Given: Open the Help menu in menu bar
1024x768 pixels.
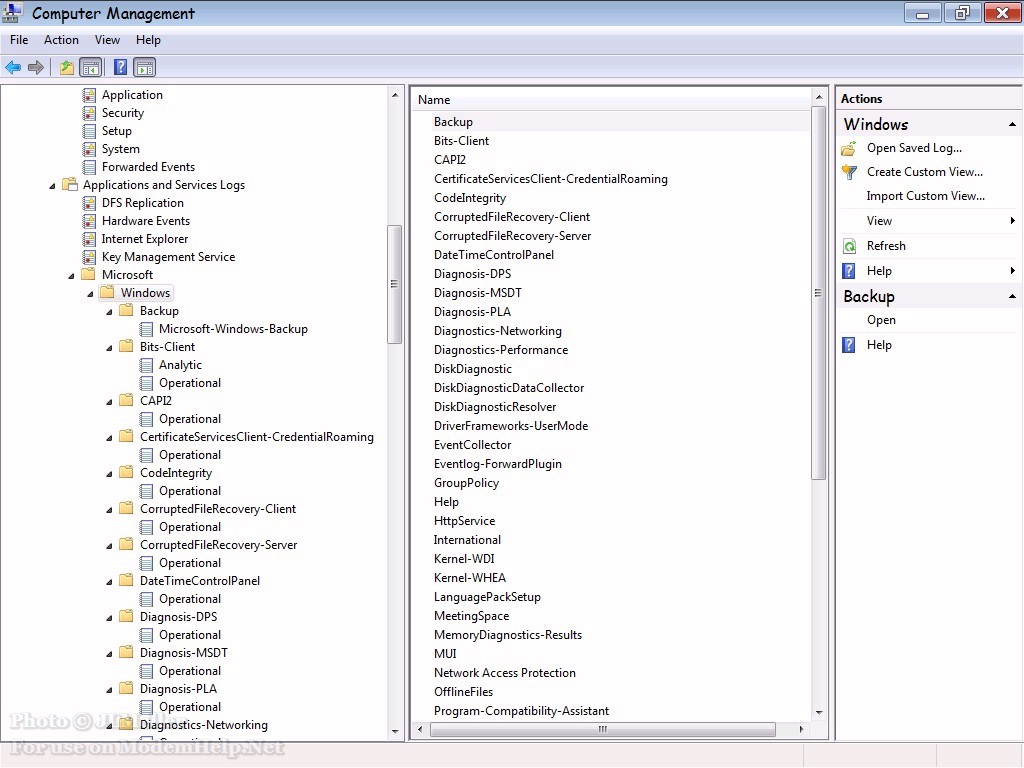Looking at the screenshot, I should click(x=148, y=40).
